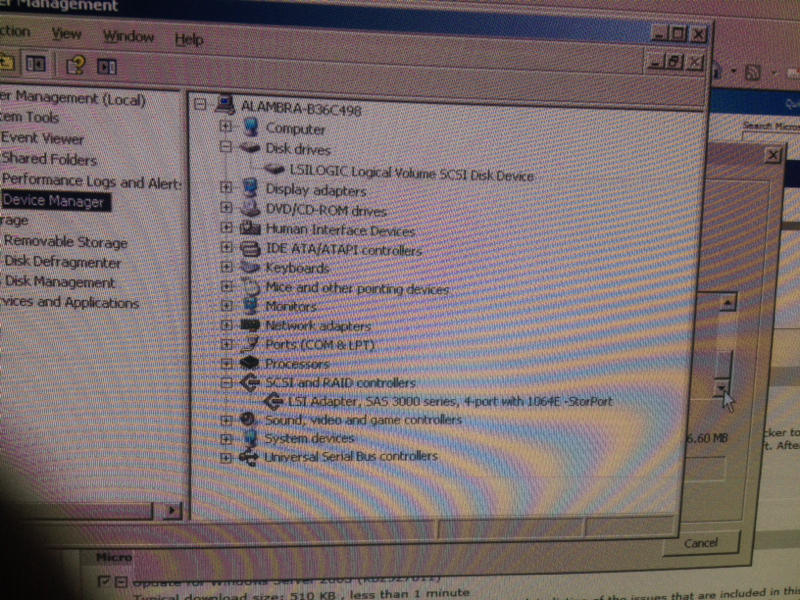Open the View menu

click(x=66, y=34)
